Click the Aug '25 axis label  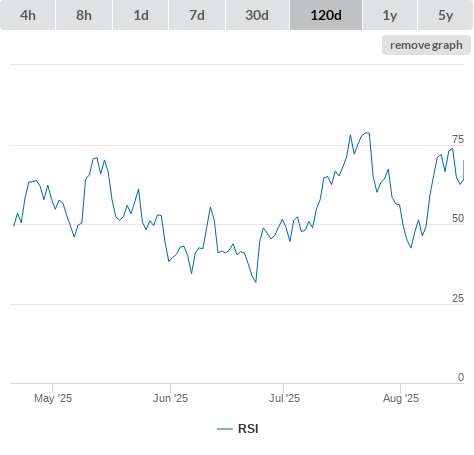401,398
